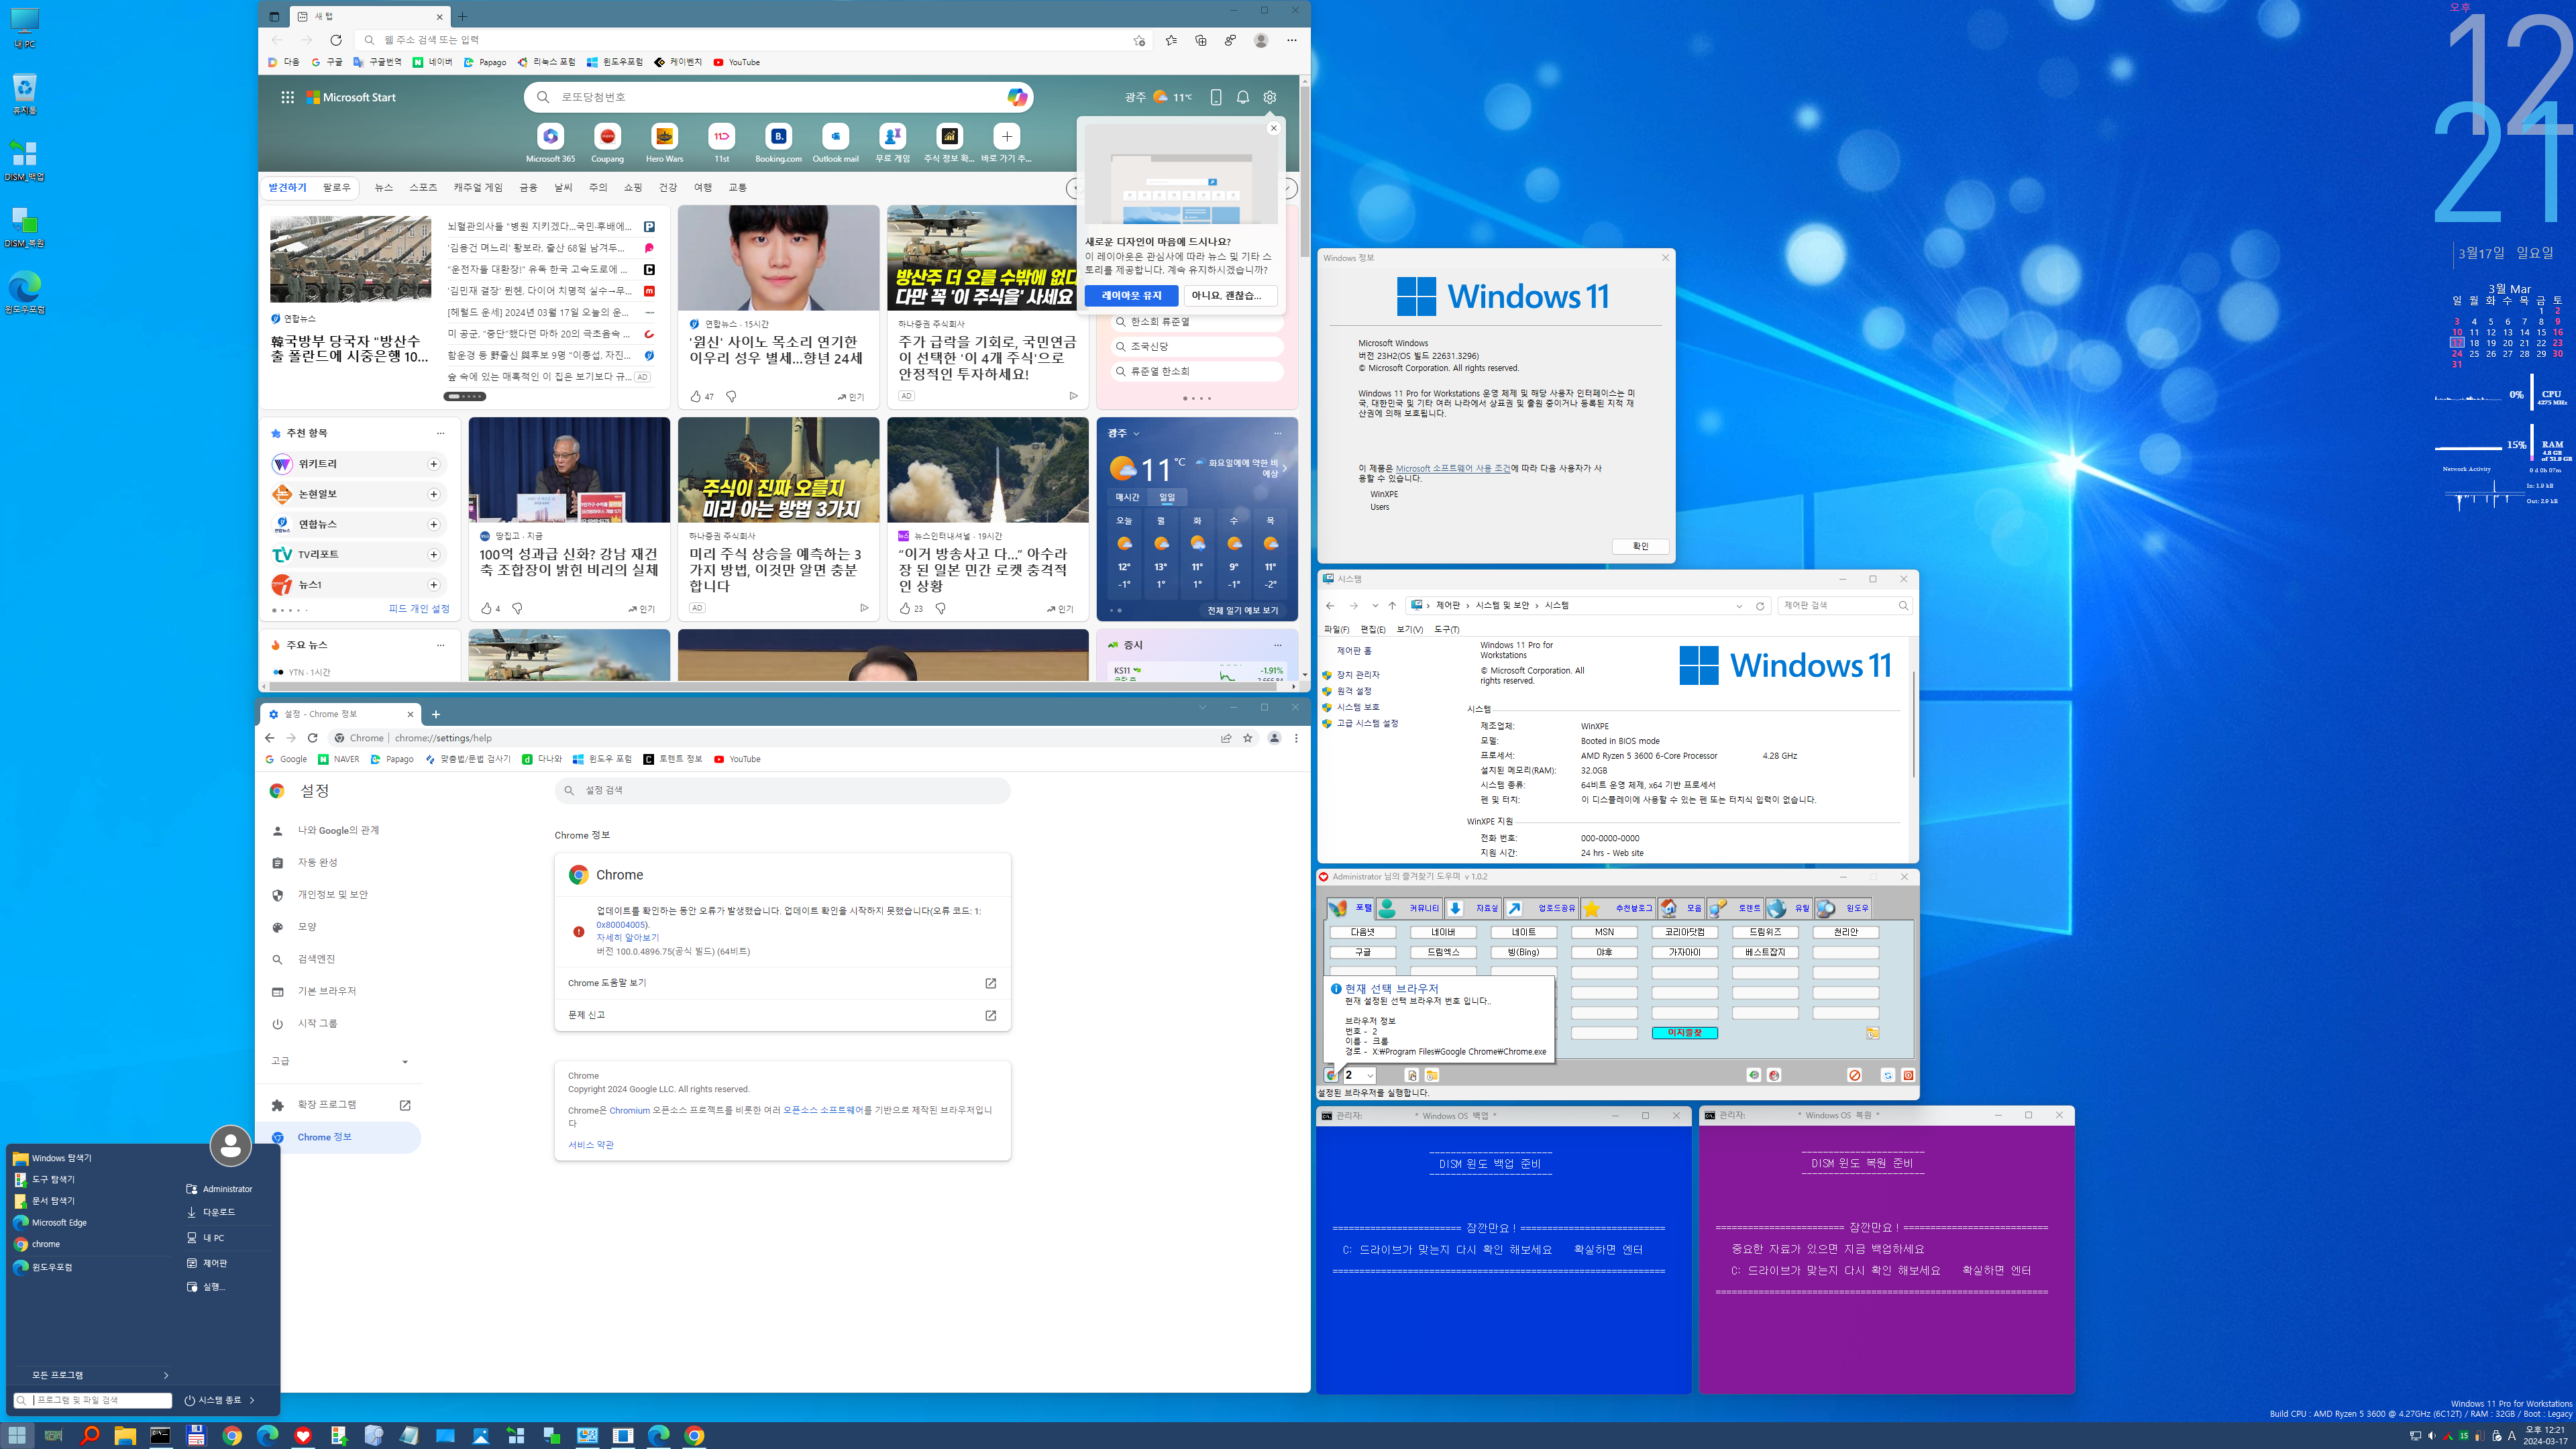Open Edge favorites star-list icon
Image resolution: width=2576 pixels, height=1449 pixels.
coord(1171,40)
